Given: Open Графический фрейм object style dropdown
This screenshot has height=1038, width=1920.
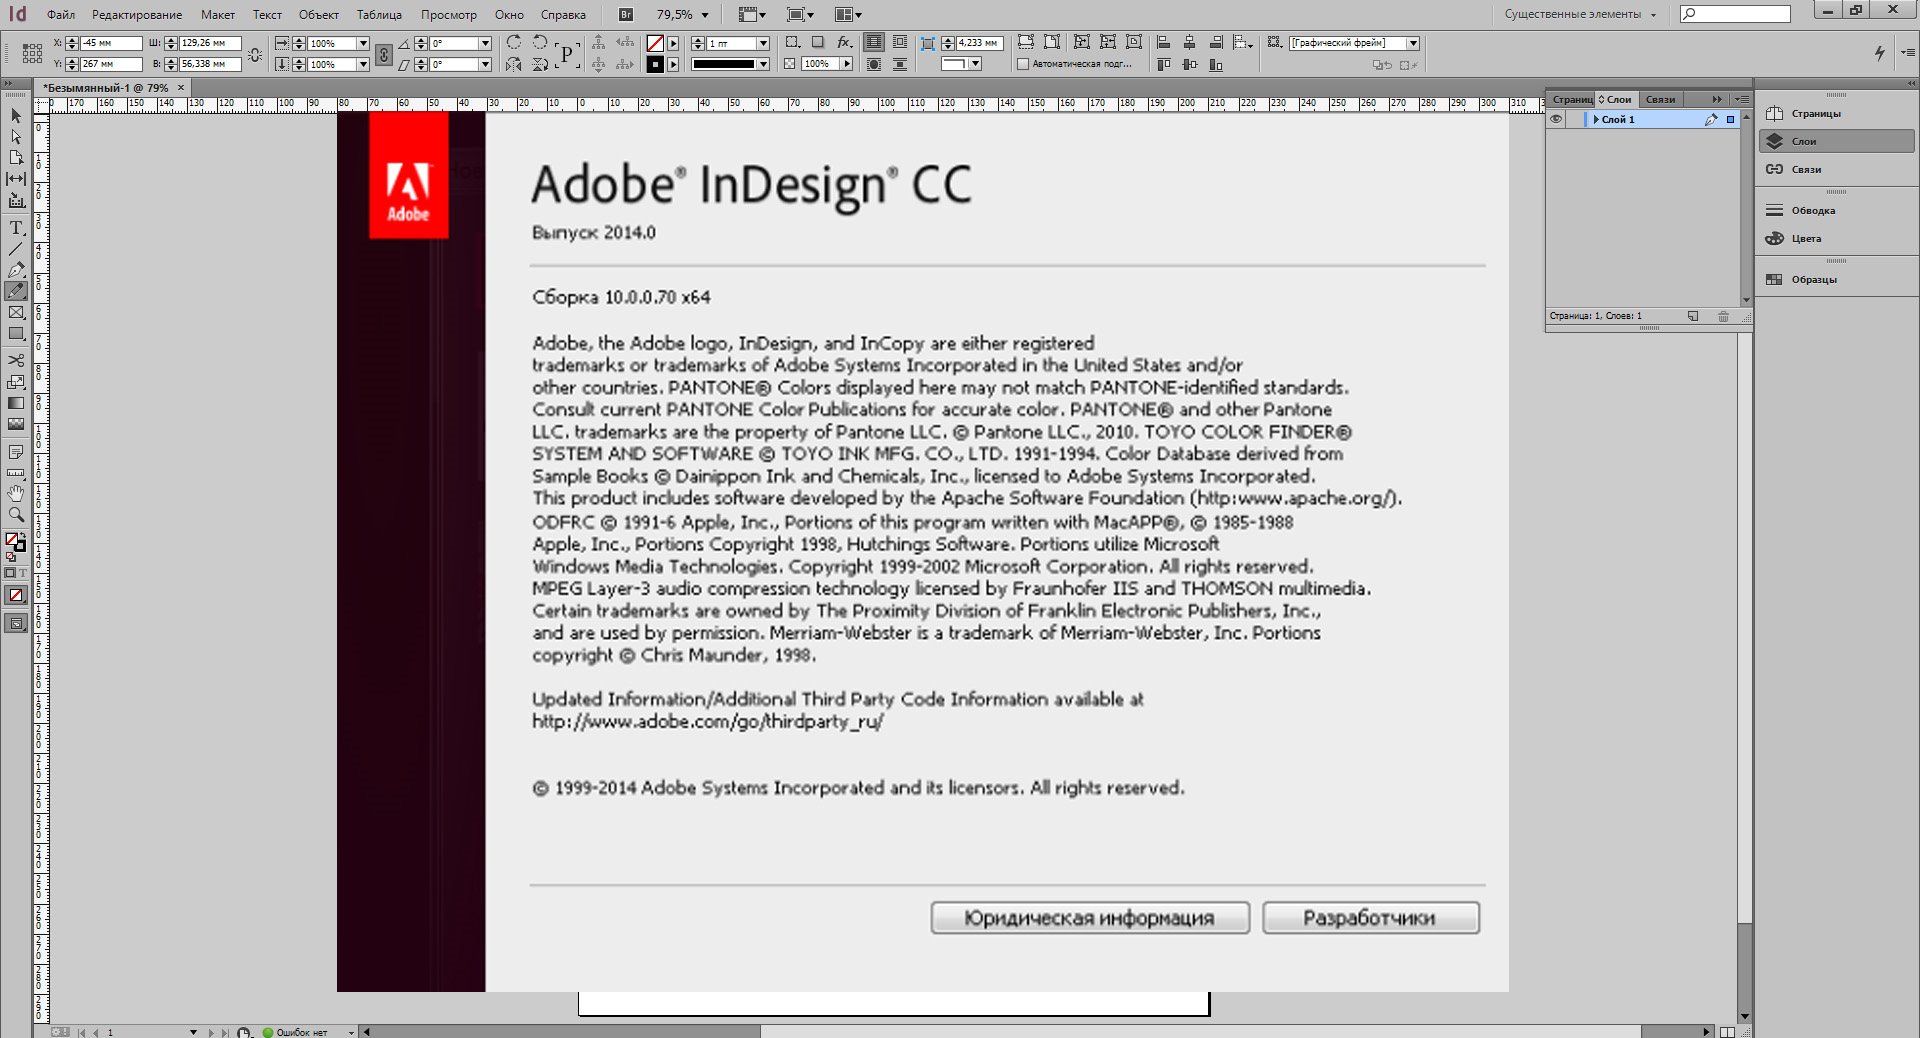Looking at the screenshot, I should click(x=1413, y=43).
